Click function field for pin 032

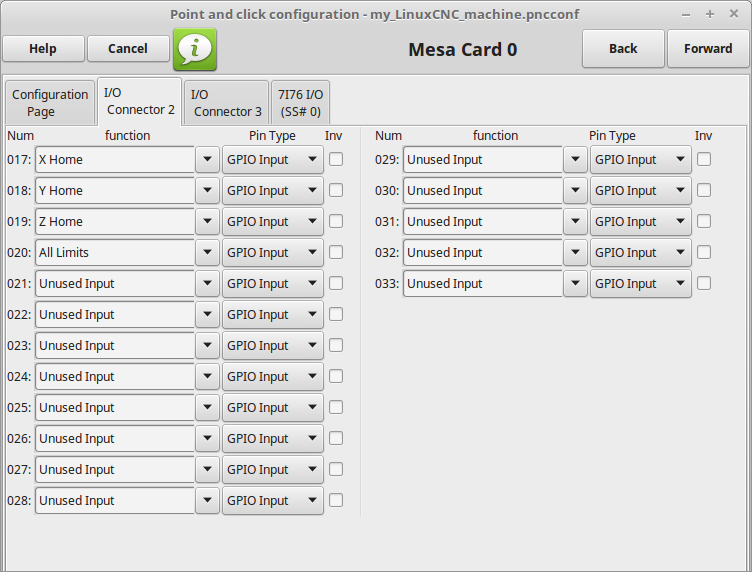(482, 252)
